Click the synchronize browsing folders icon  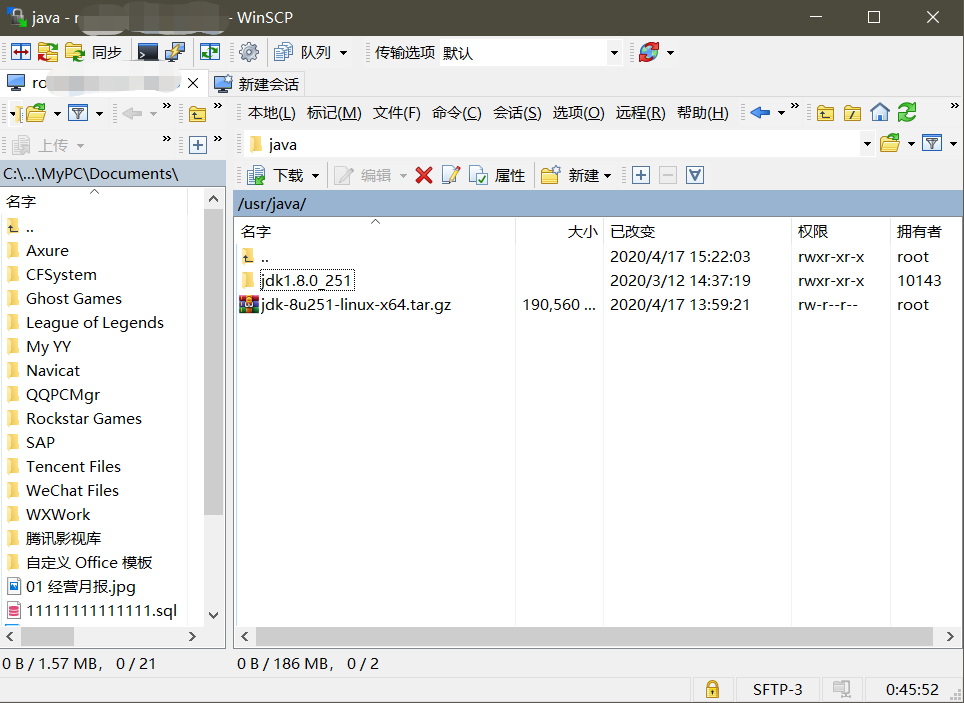click(48, 52)
